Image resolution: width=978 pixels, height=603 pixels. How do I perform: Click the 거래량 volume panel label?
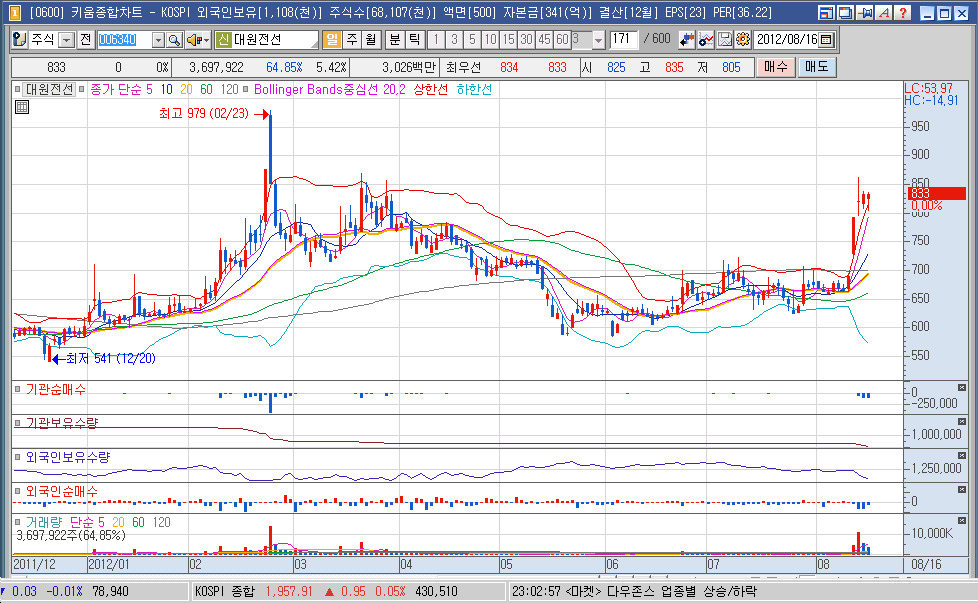point(44,522)
